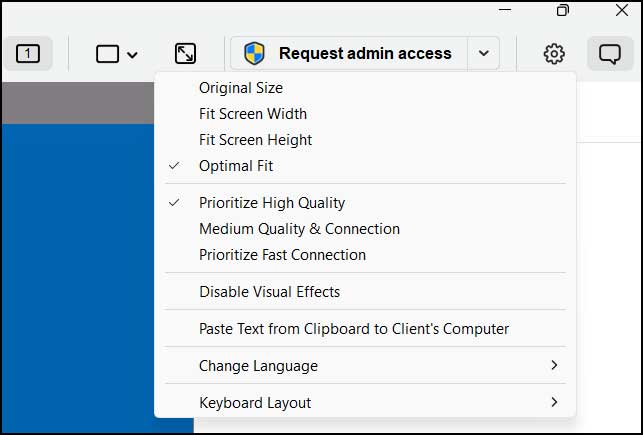
Task: Paste Text from Clipboard to Client's Computer
Action: click(354, 329)
